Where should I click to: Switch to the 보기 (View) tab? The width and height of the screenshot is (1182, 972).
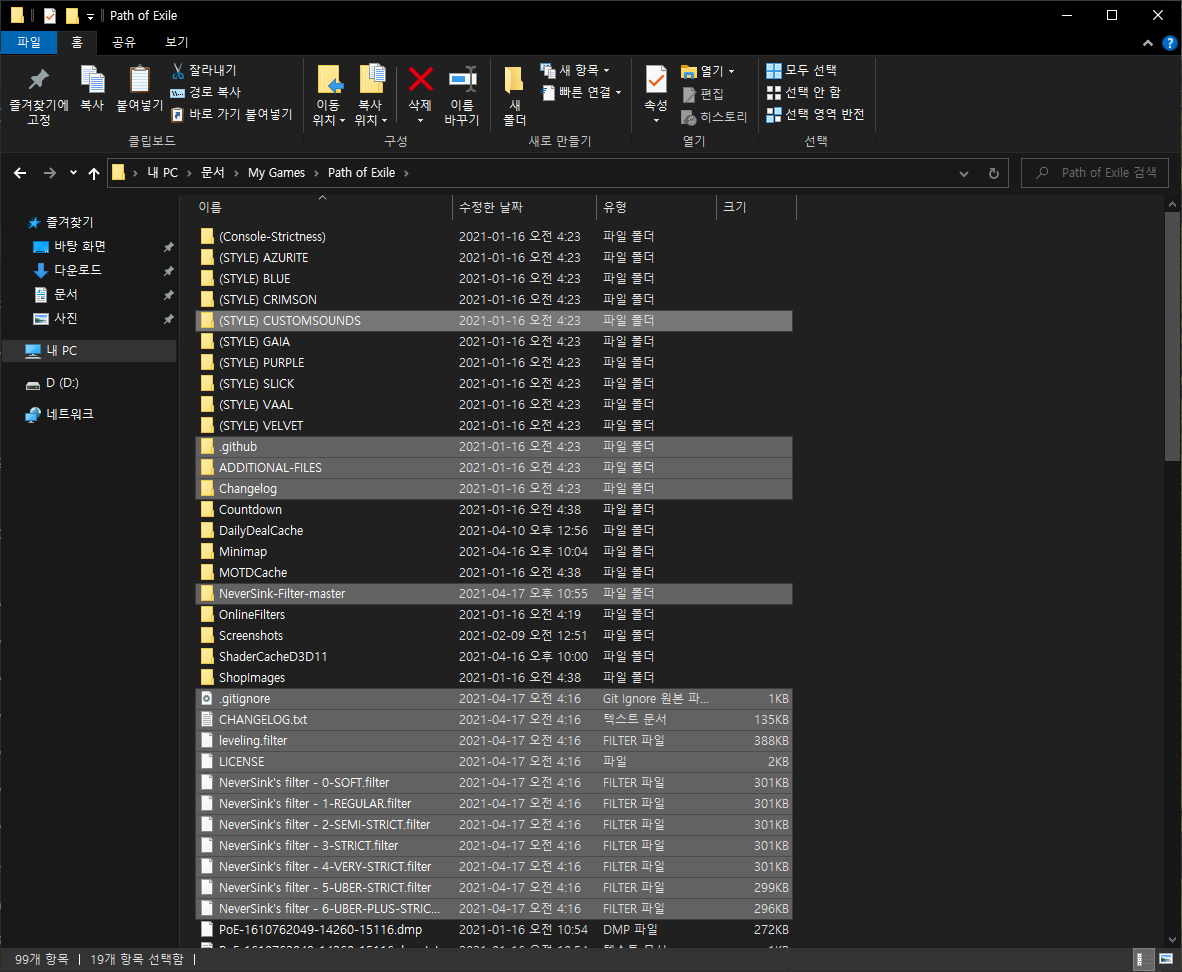pos(176,42)
